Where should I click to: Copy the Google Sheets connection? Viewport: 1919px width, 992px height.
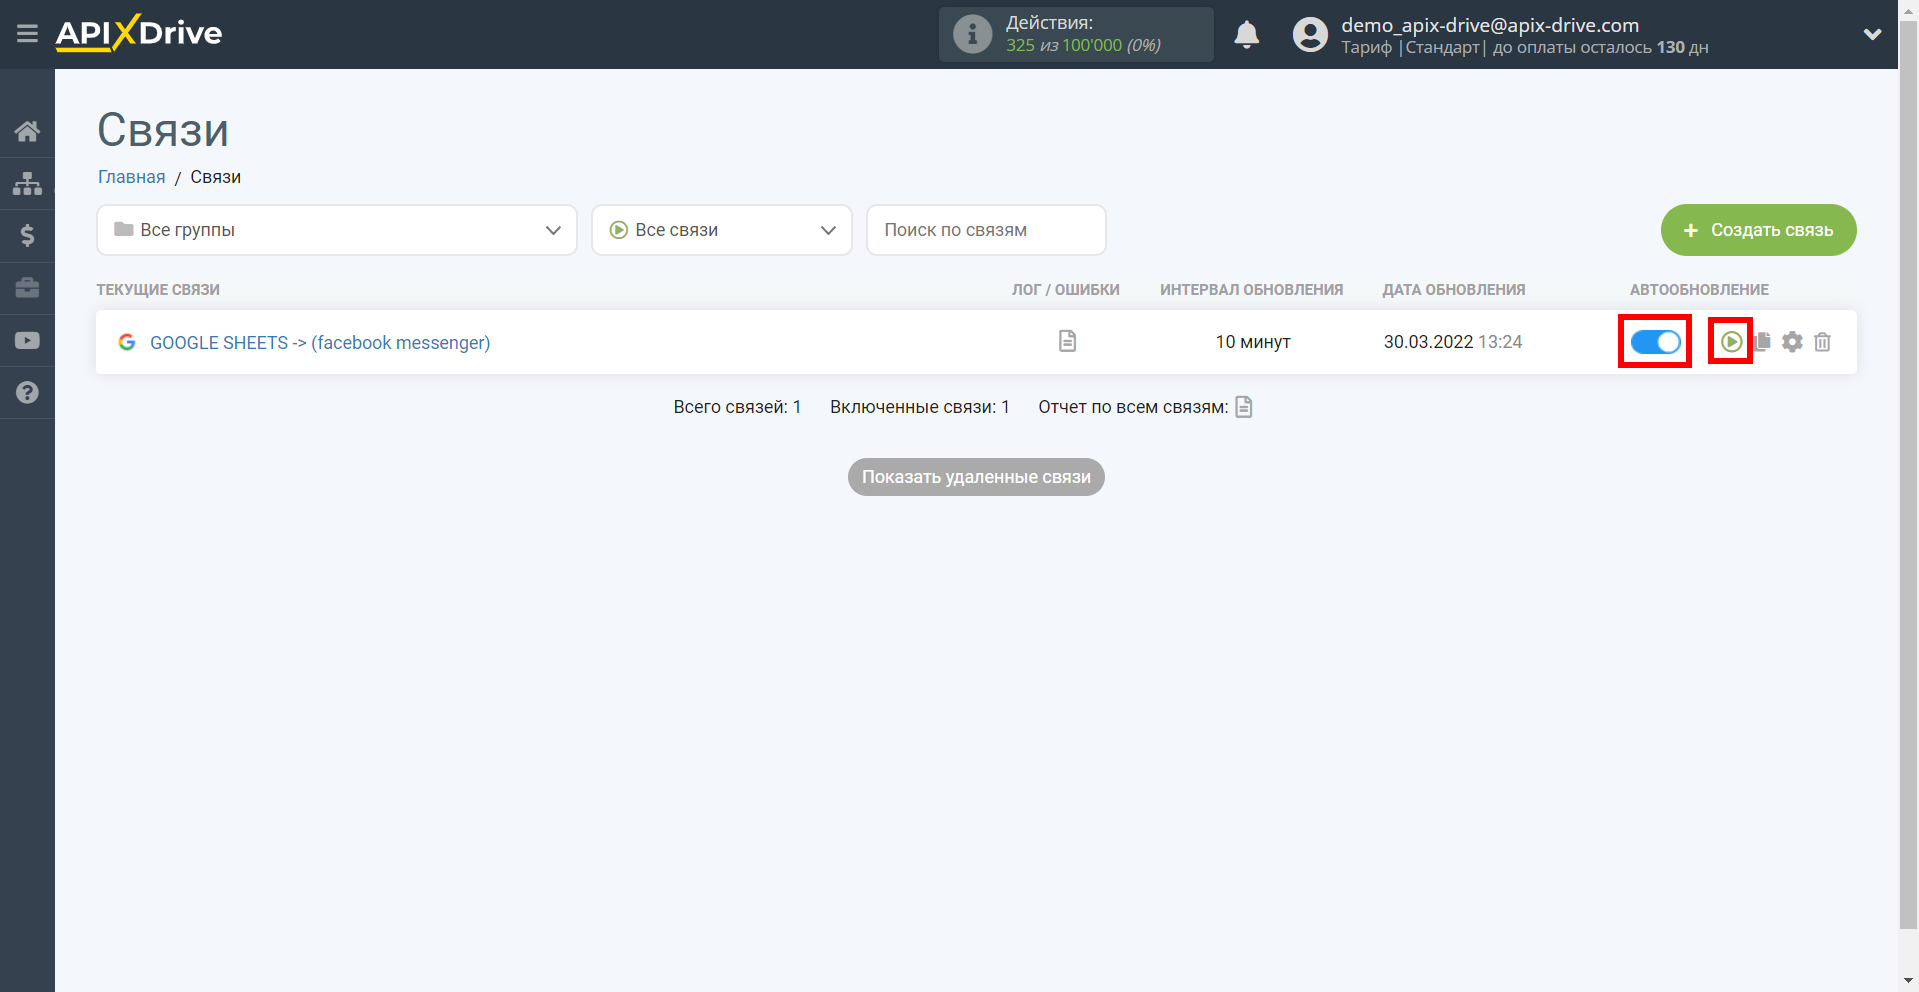1762,341
